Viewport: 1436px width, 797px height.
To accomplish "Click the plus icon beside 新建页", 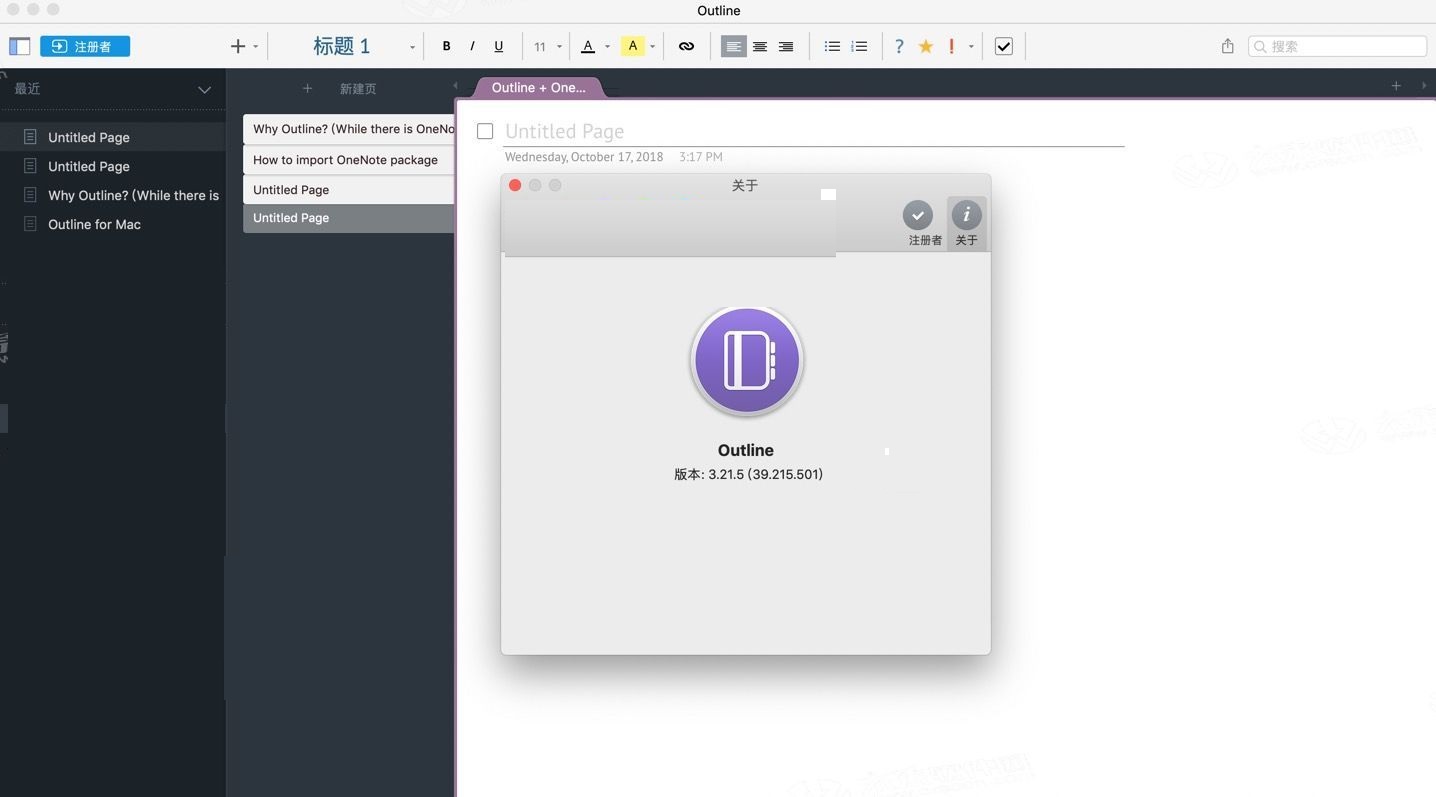I will [307, 89].
